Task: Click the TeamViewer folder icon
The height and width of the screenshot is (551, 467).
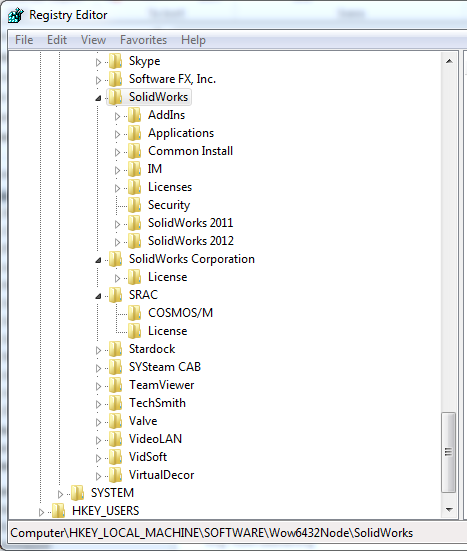Action: [x=115, y=385]
